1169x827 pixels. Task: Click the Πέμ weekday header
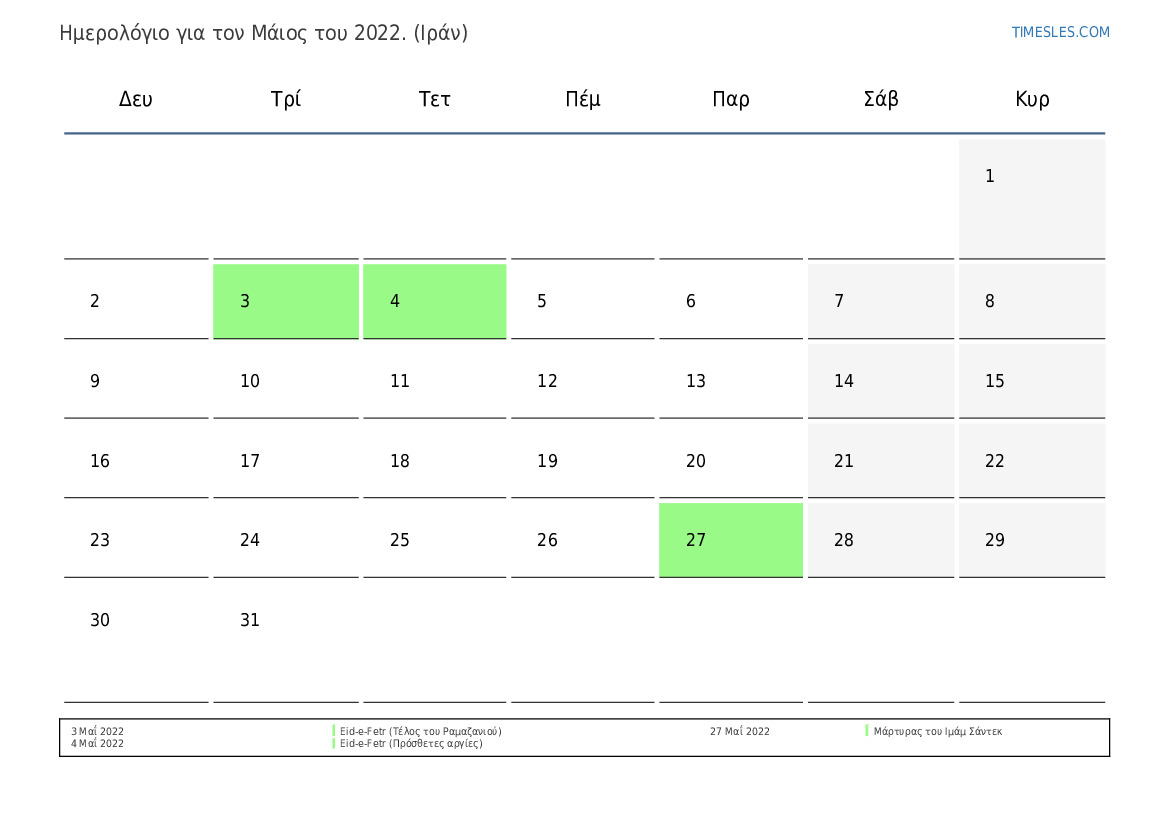(x=583, y=99)
